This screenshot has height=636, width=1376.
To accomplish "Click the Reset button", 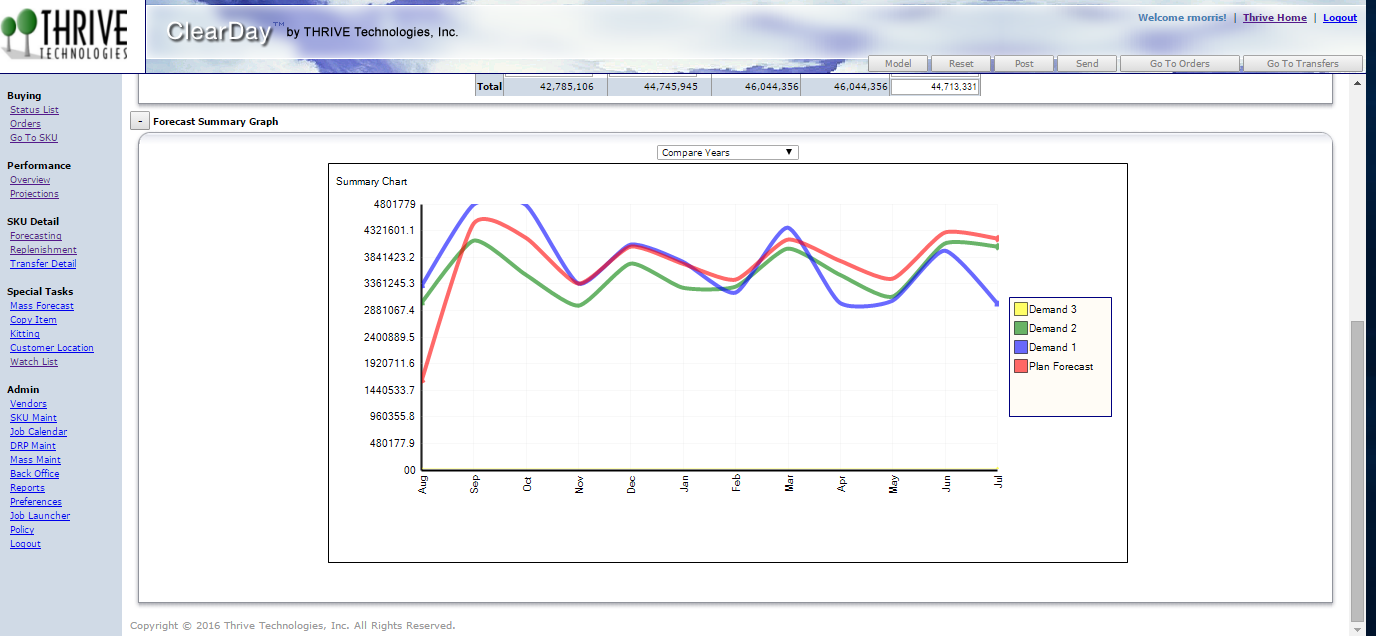I will tap(961, 63).
